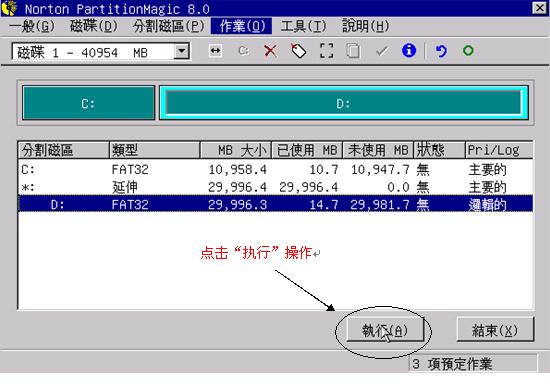Click the format partition bracket icon
The width and height of the screenshot is (550, 384).
[x=326, y=51]
